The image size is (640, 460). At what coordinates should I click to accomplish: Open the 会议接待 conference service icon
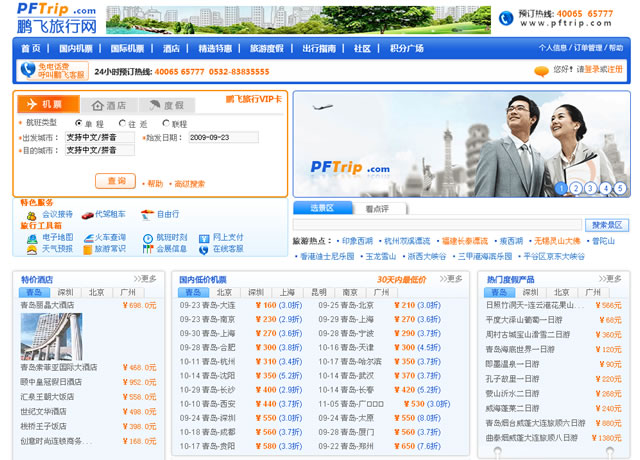(x=31, y=214)
